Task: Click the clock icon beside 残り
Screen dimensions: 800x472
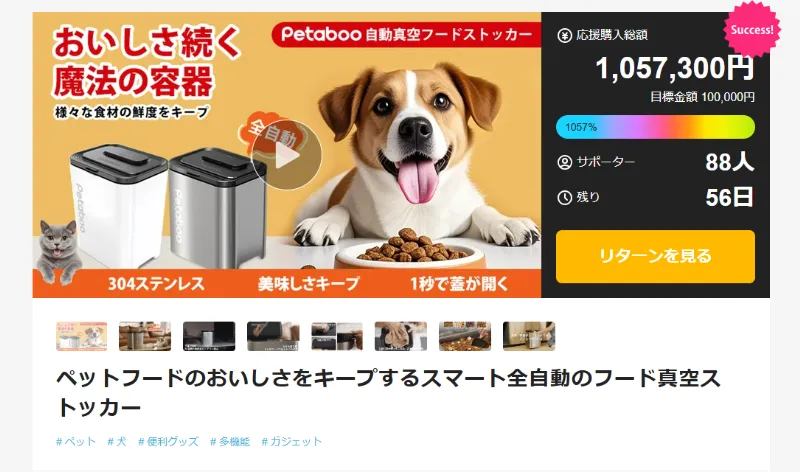Action: coord(564,197)
